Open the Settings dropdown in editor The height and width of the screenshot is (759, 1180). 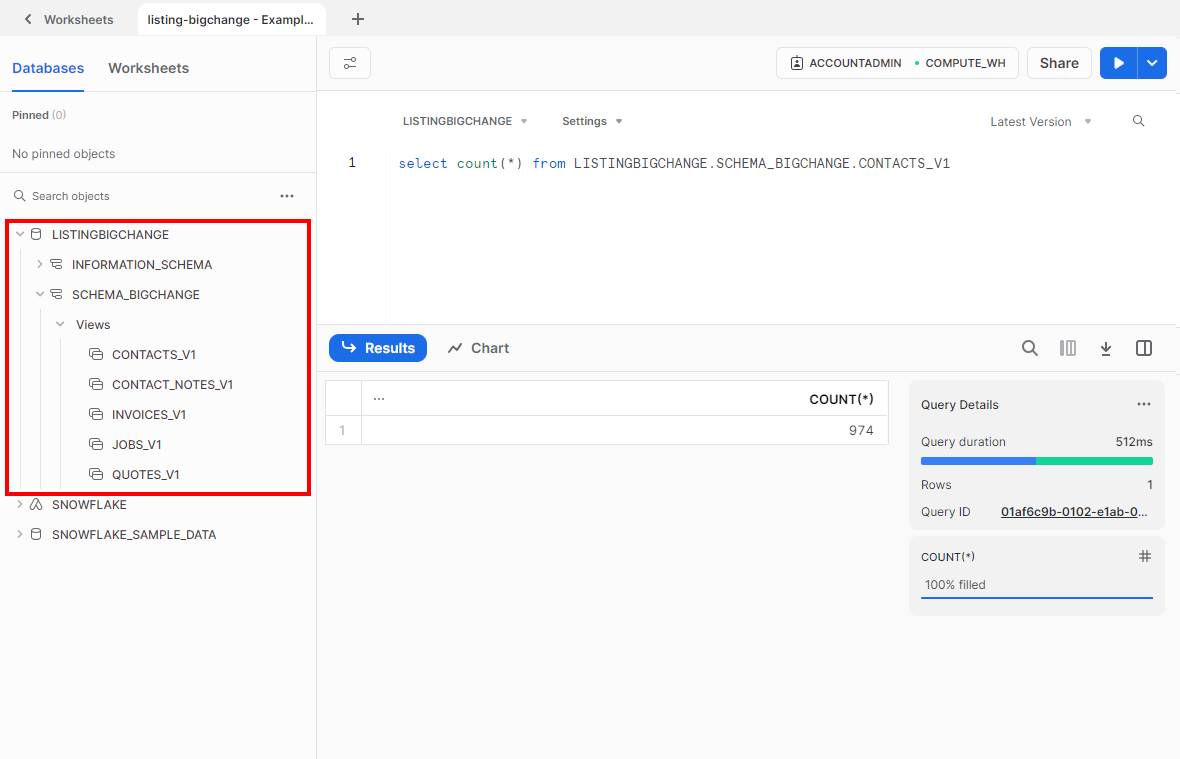(x=592, y=121)
